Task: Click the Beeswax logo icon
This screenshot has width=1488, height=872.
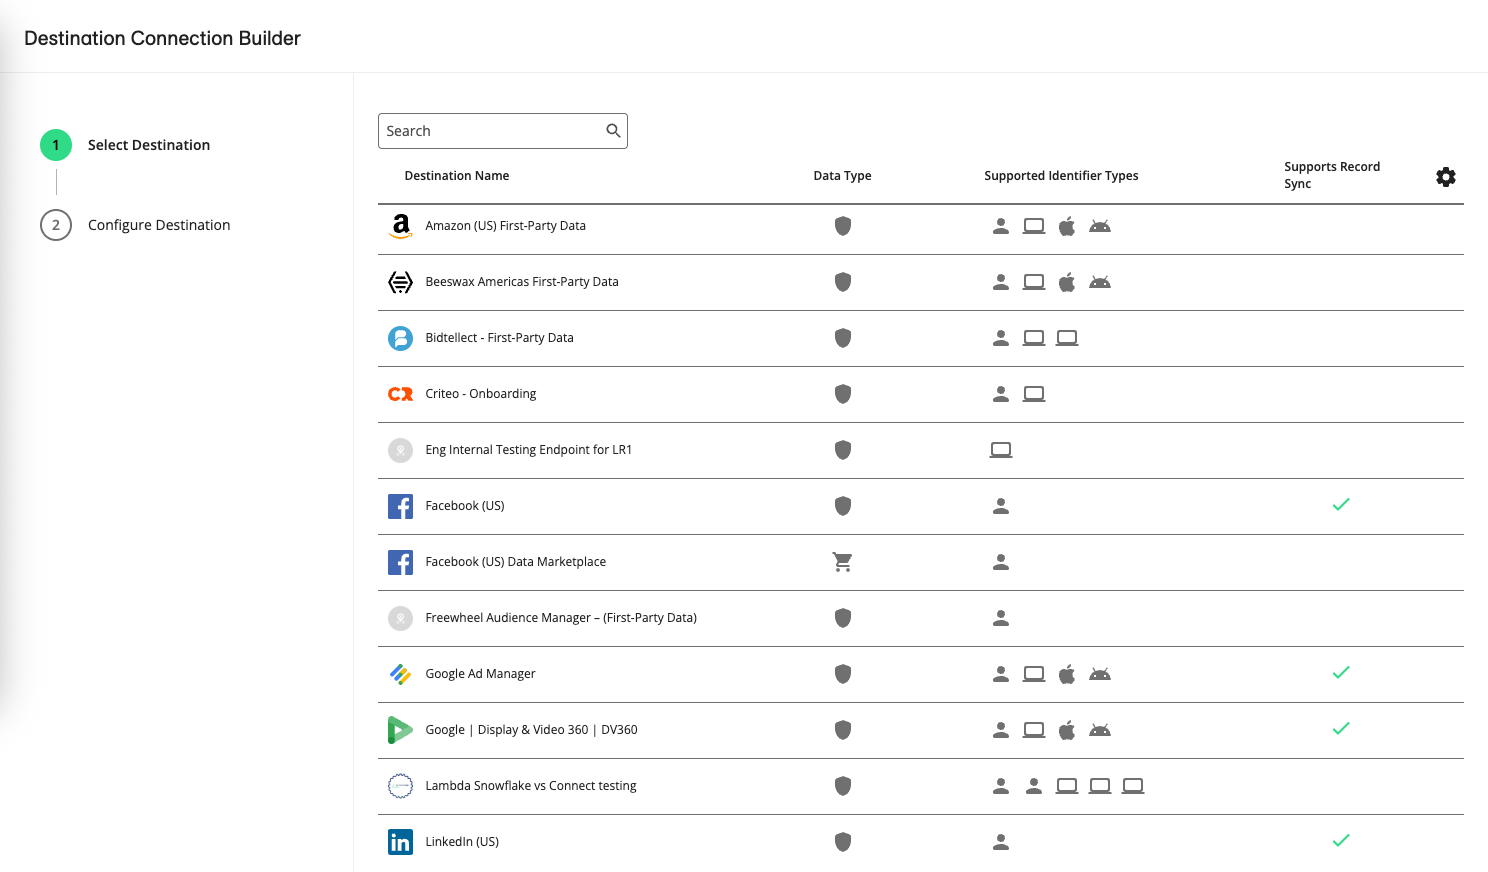Action: pyautogui.click(x=400, y=282)
